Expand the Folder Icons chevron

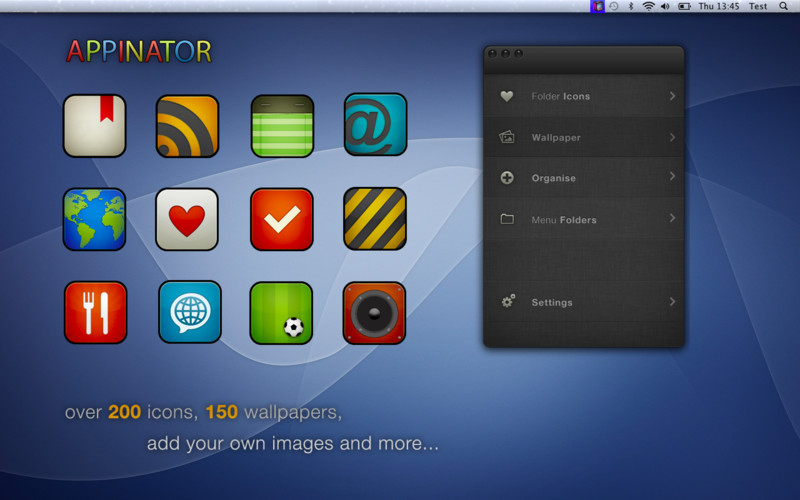pos(672,96)
